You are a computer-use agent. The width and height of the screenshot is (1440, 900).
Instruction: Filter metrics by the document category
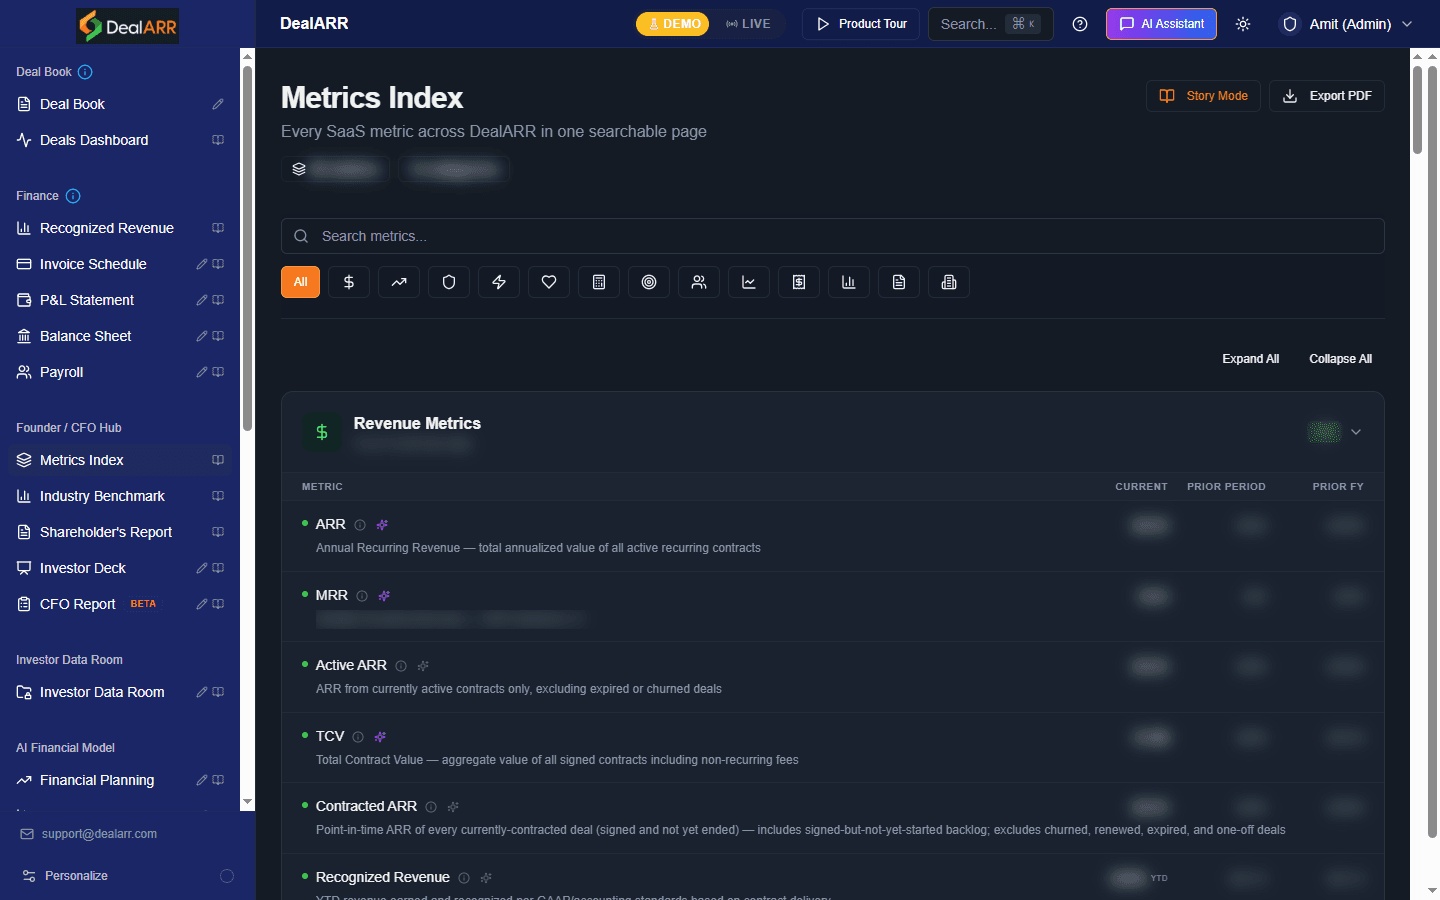[x=899, y=282]
